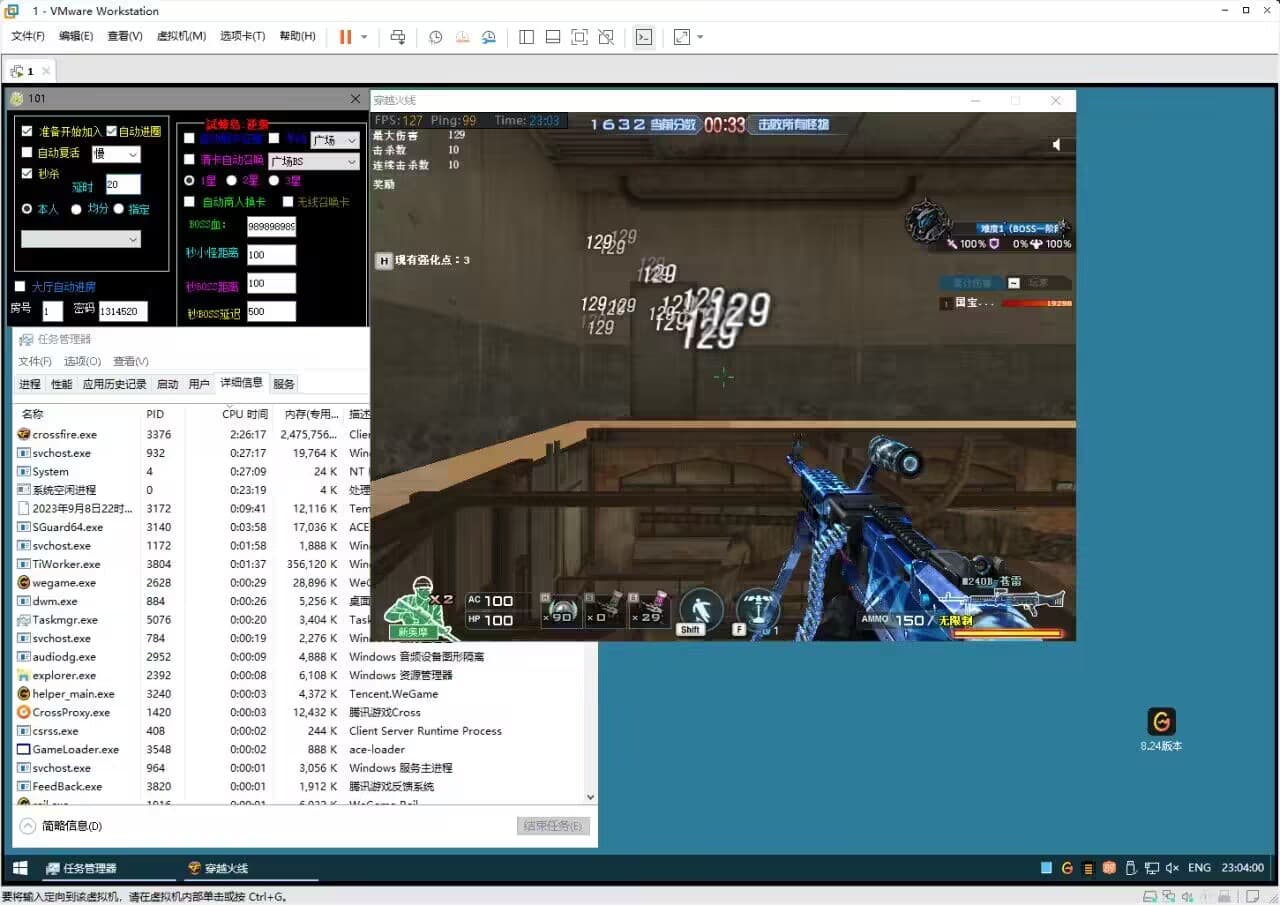Click the 结束任务(E) button
This screenshot has width=1280, height=905.
[554, 826]
